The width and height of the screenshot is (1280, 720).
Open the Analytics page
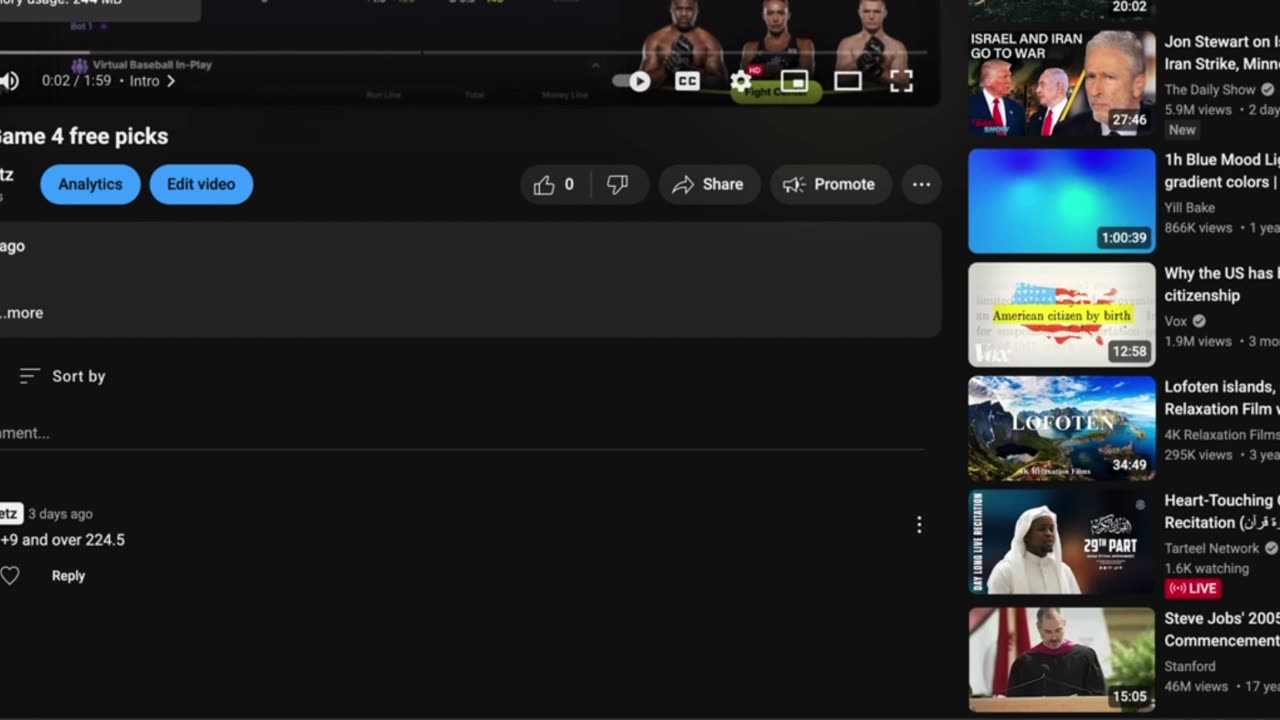click(90, 184)
